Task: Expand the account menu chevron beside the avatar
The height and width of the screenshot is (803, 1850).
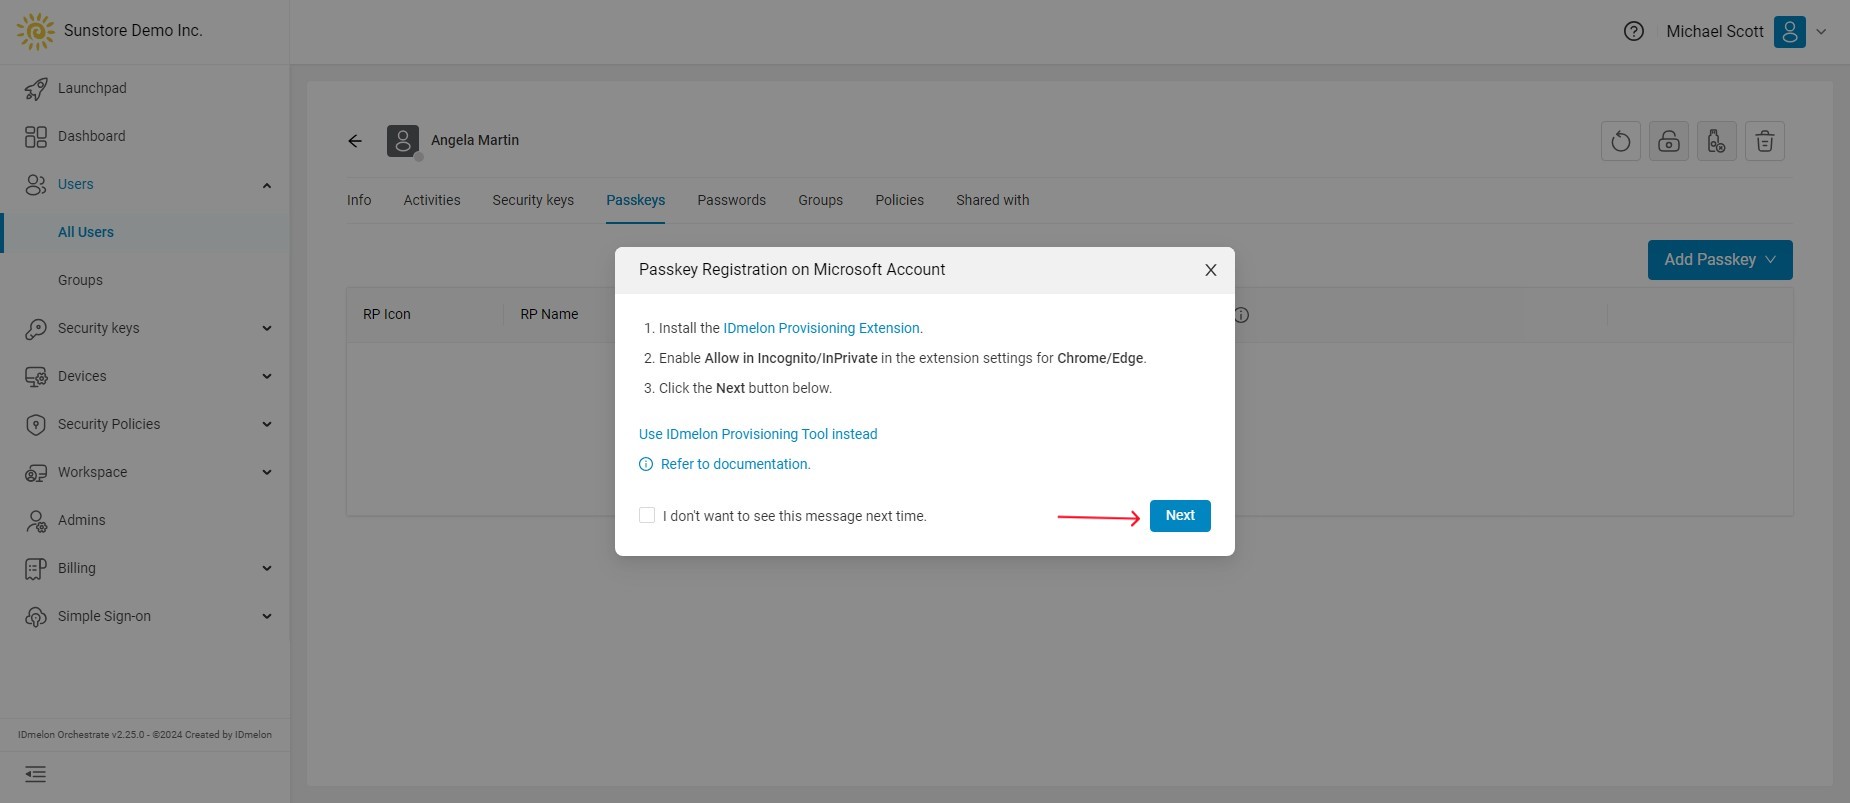Action: [1821, 32]
